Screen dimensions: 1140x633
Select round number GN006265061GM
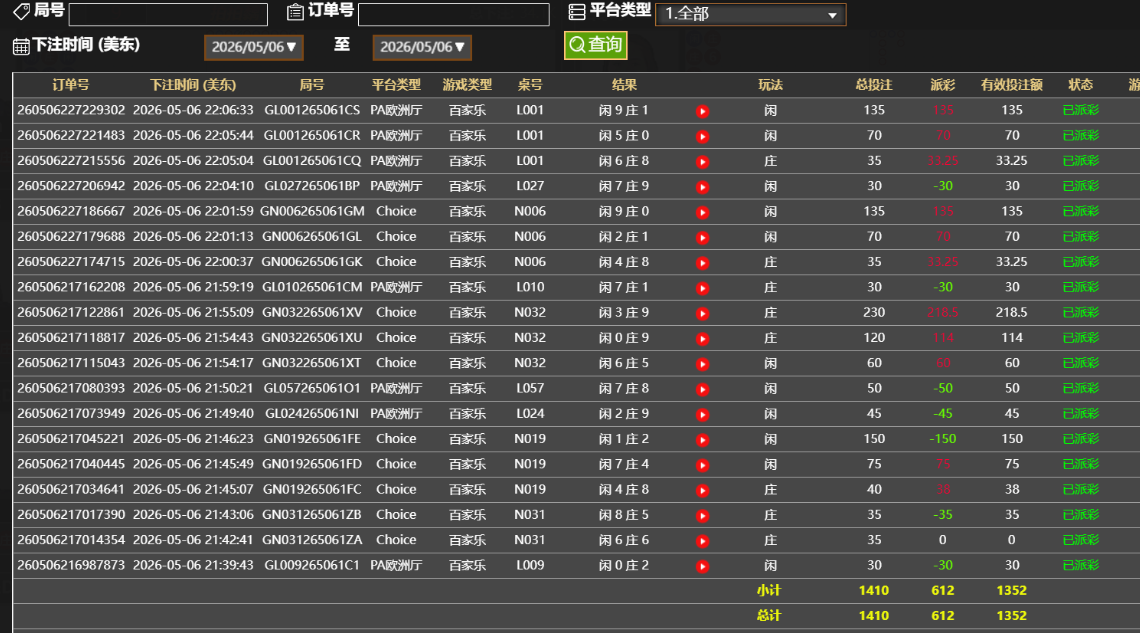[x=313, y=211]
